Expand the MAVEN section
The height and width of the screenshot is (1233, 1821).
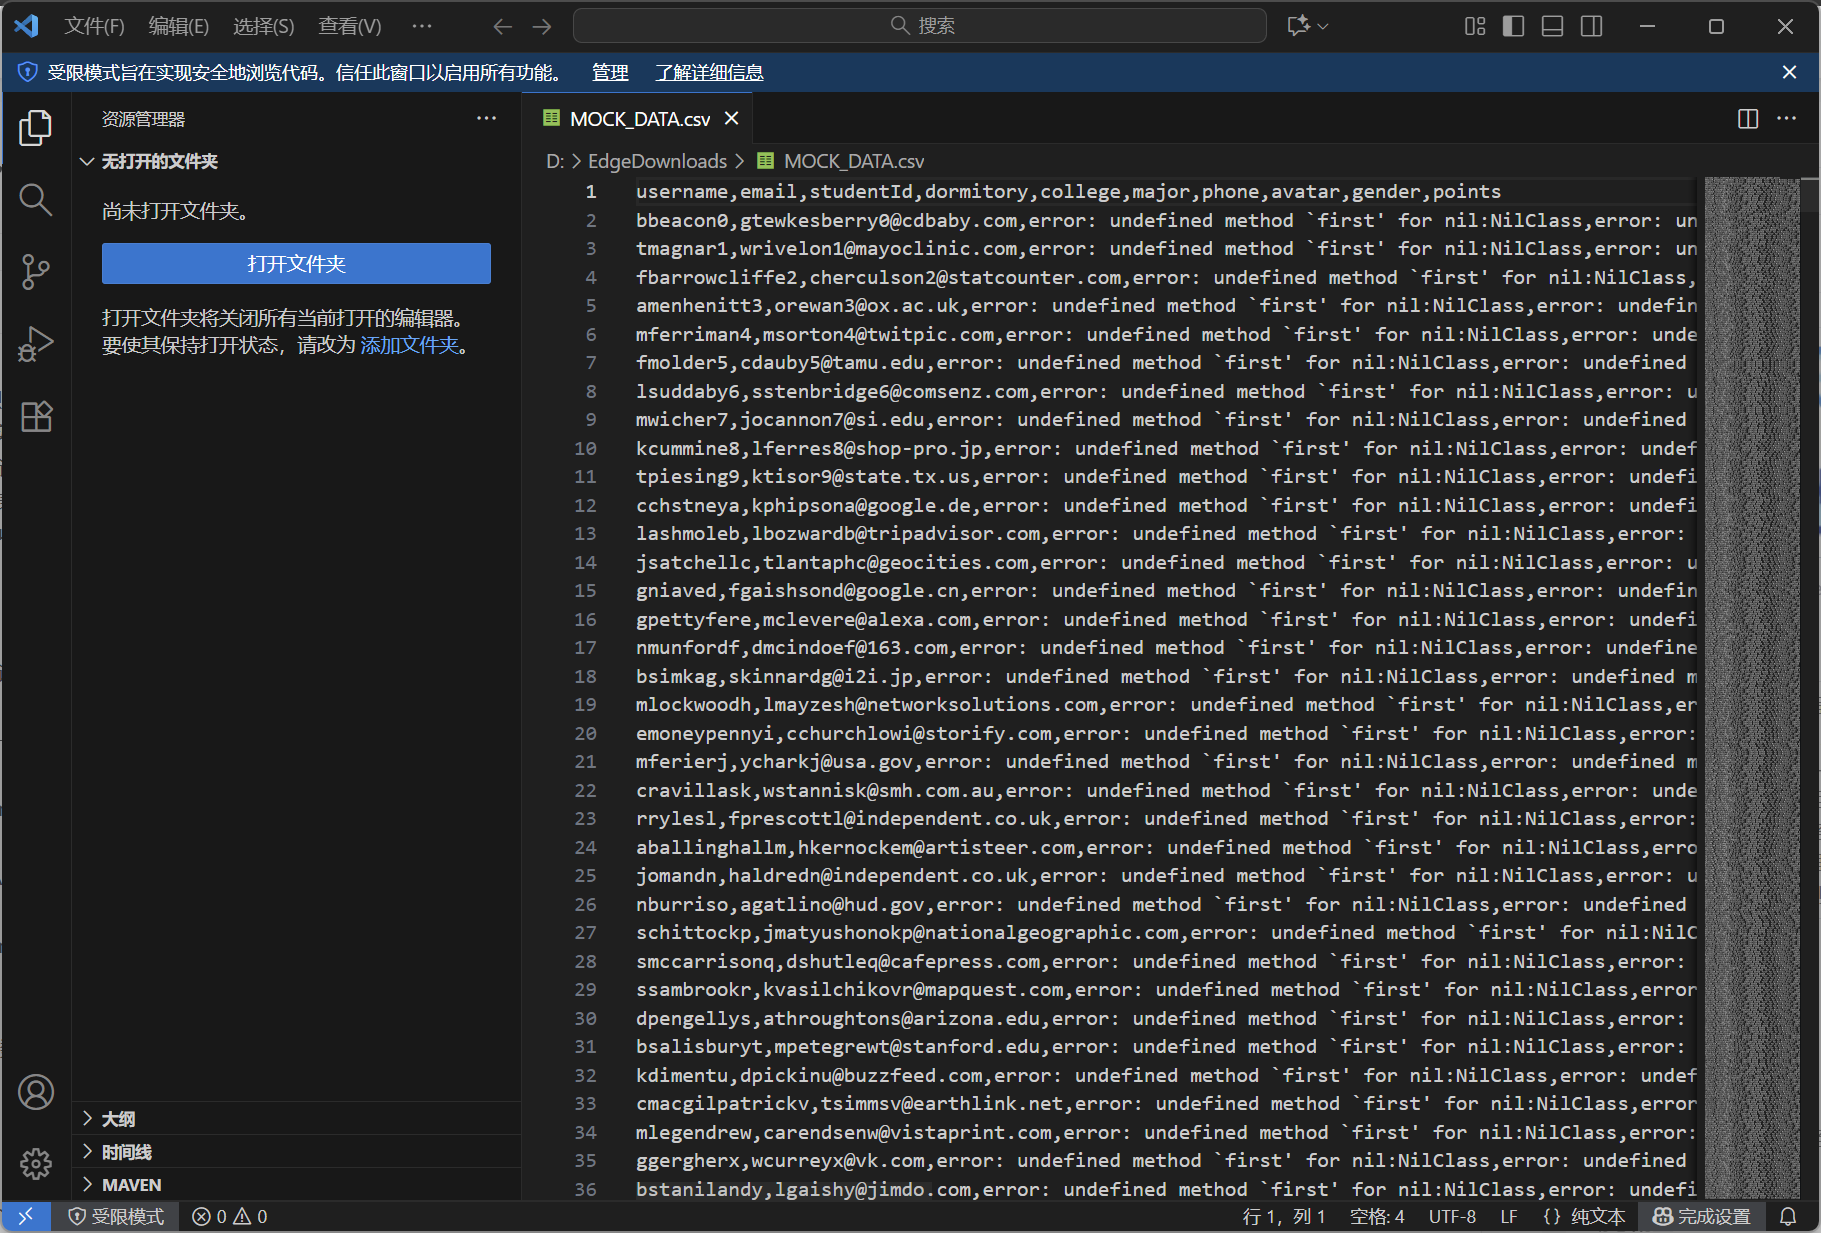pyautogui.click(x=296, y=1185)
